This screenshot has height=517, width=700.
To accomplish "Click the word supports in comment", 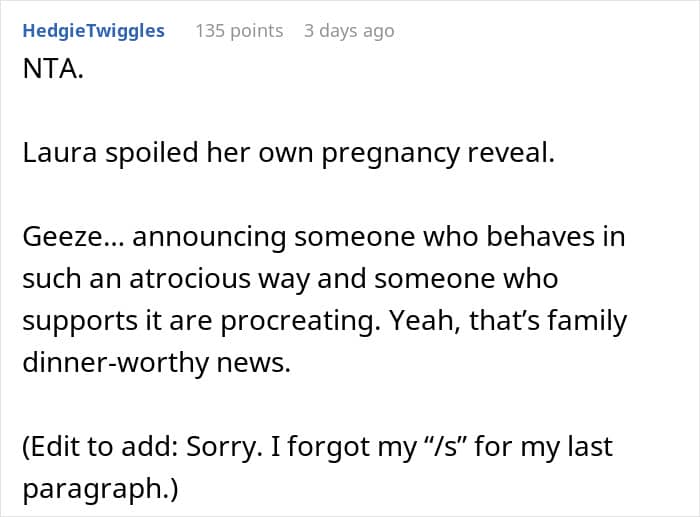I will pyautogui.click(x=80, y=322).
